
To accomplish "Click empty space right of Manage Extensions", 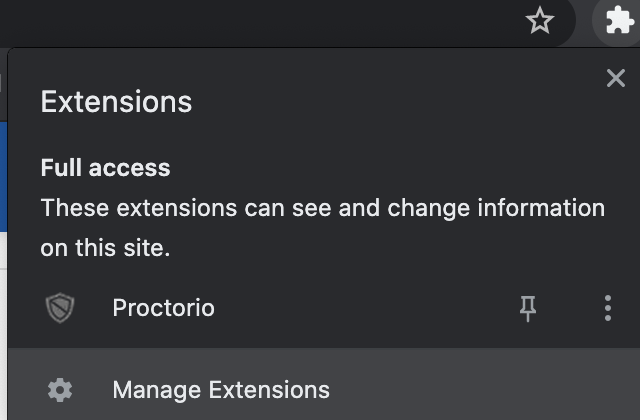I will coord(482,390).
